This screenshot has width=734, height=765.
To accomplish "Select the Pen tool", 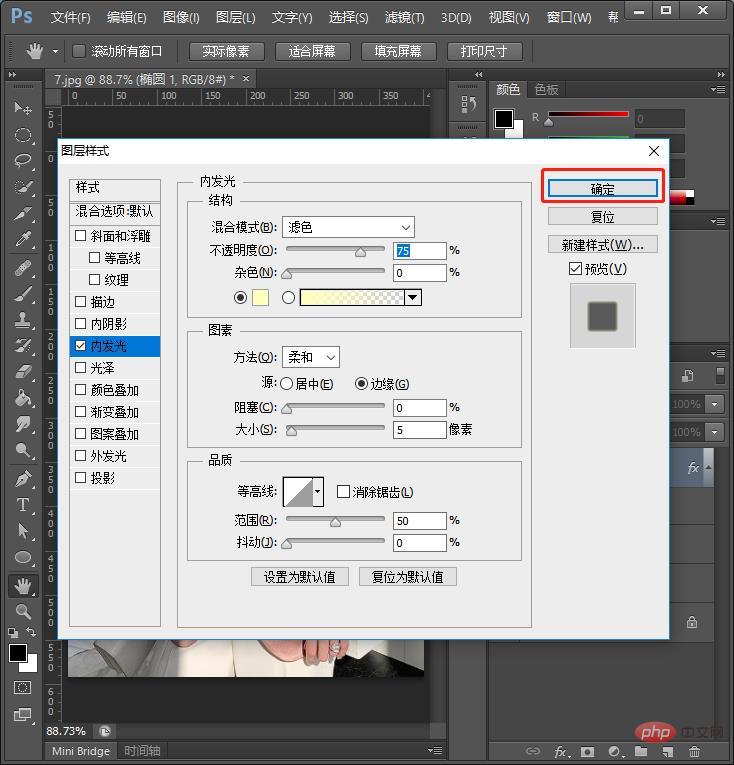I will tap(22, 479).
